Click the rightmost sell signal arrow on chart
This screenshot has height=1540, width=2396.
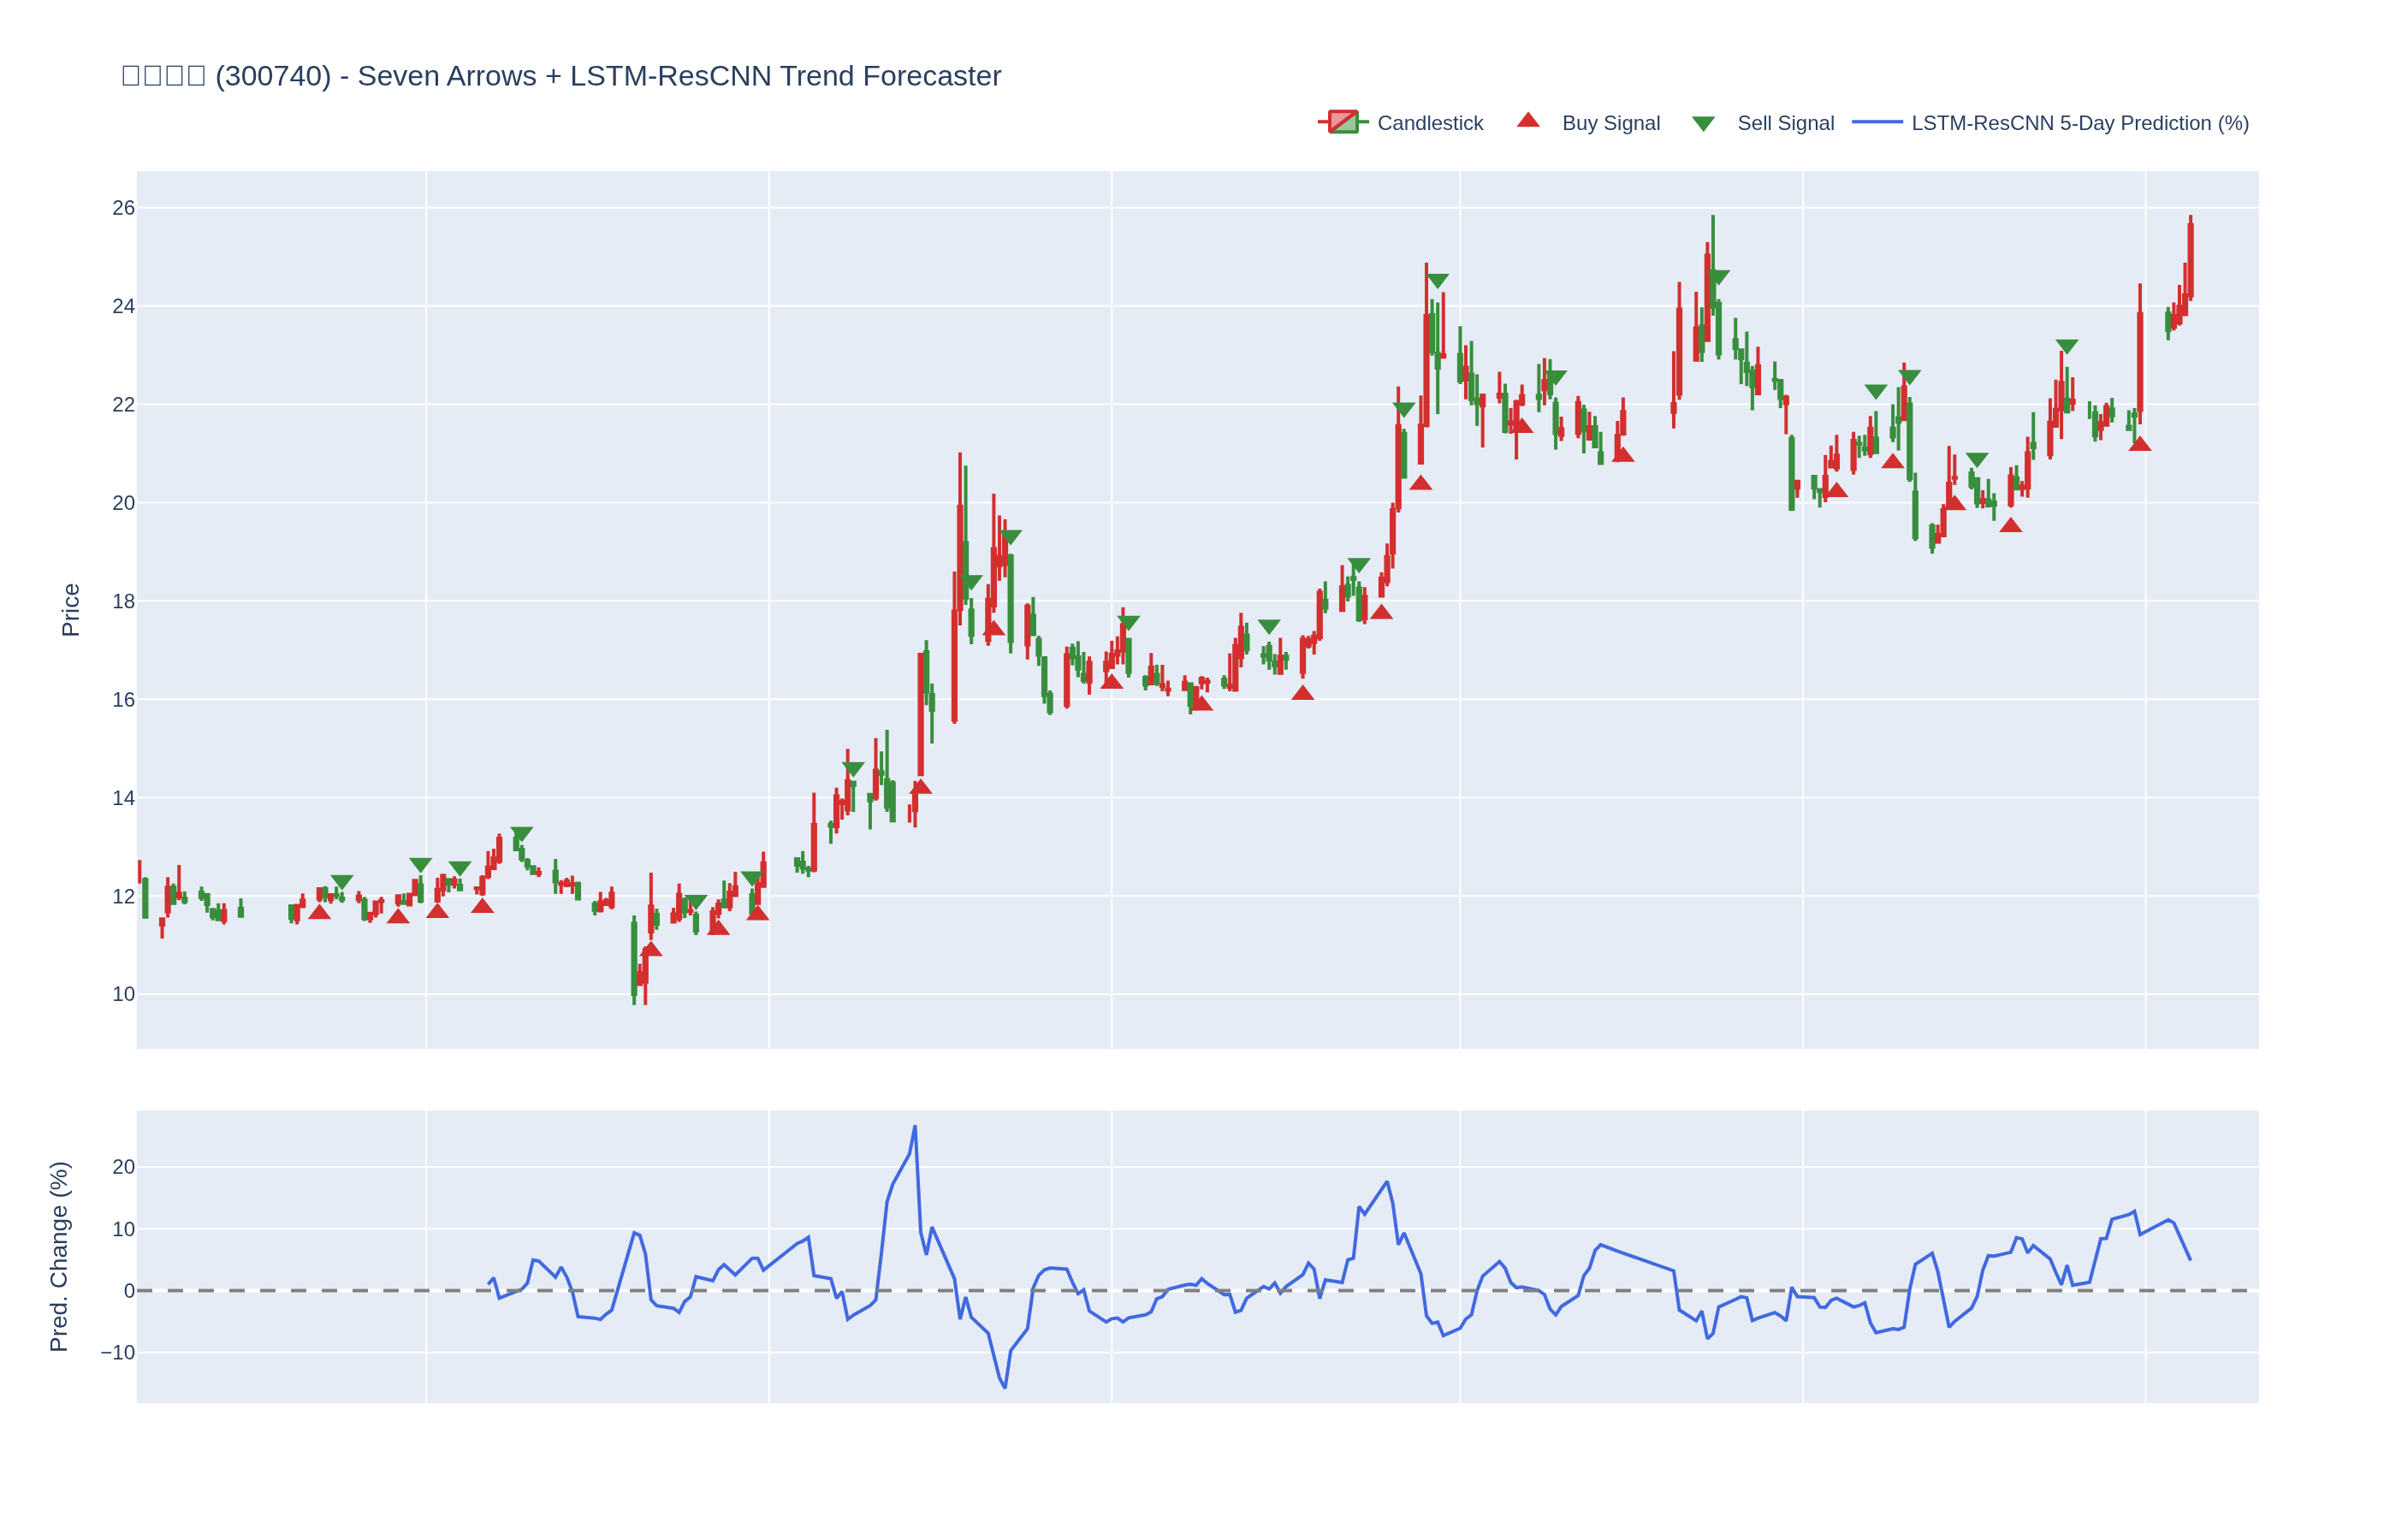click(x=2067, y=346)
